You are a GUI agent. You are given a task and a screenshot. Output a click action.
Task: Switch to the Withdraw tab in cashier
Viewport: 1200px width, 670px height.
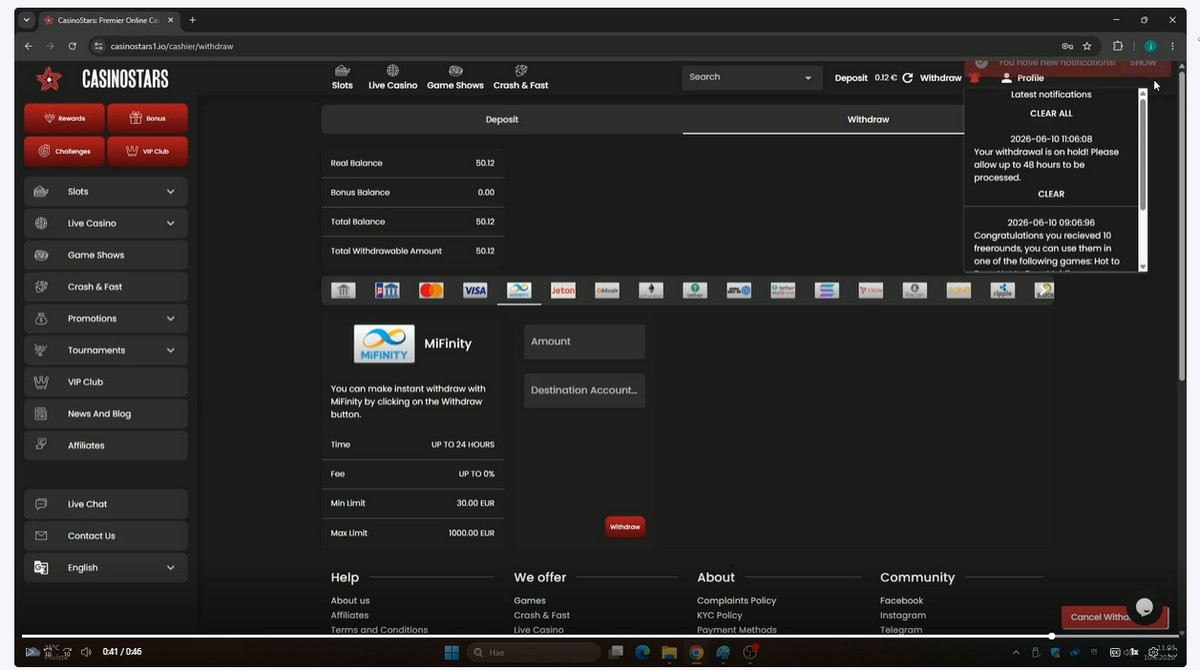click(868, 119)
